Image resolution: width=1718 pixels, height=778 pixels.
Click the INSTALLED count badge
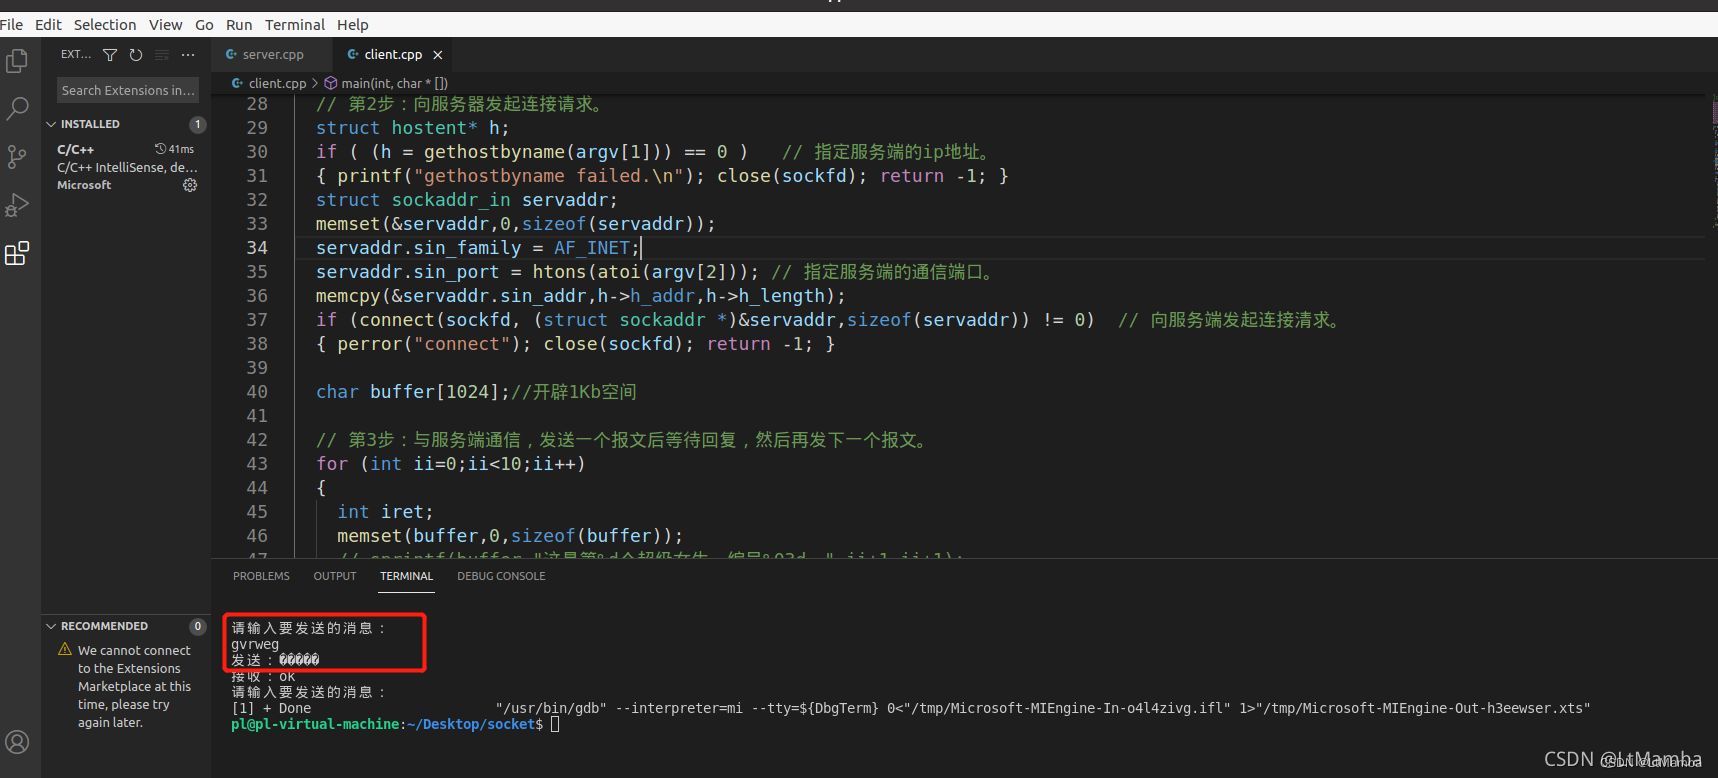(198, 124)
